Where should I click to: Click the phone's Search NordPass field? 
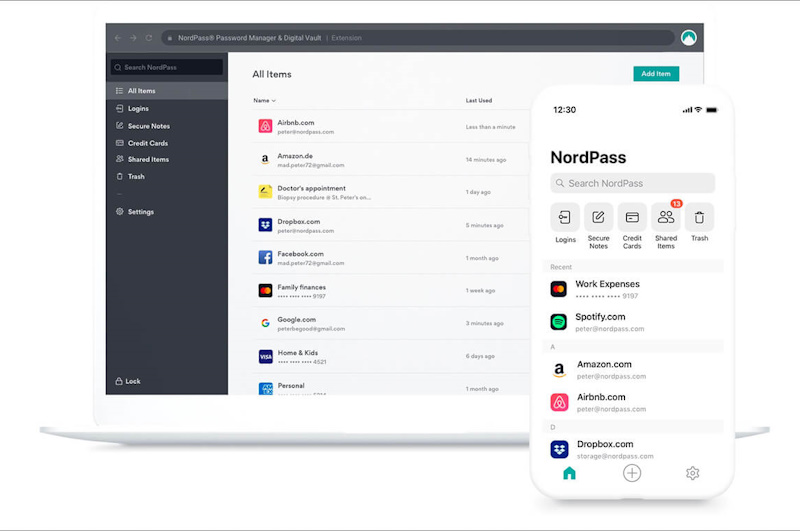pyautogui.click(x=633, y=183)
